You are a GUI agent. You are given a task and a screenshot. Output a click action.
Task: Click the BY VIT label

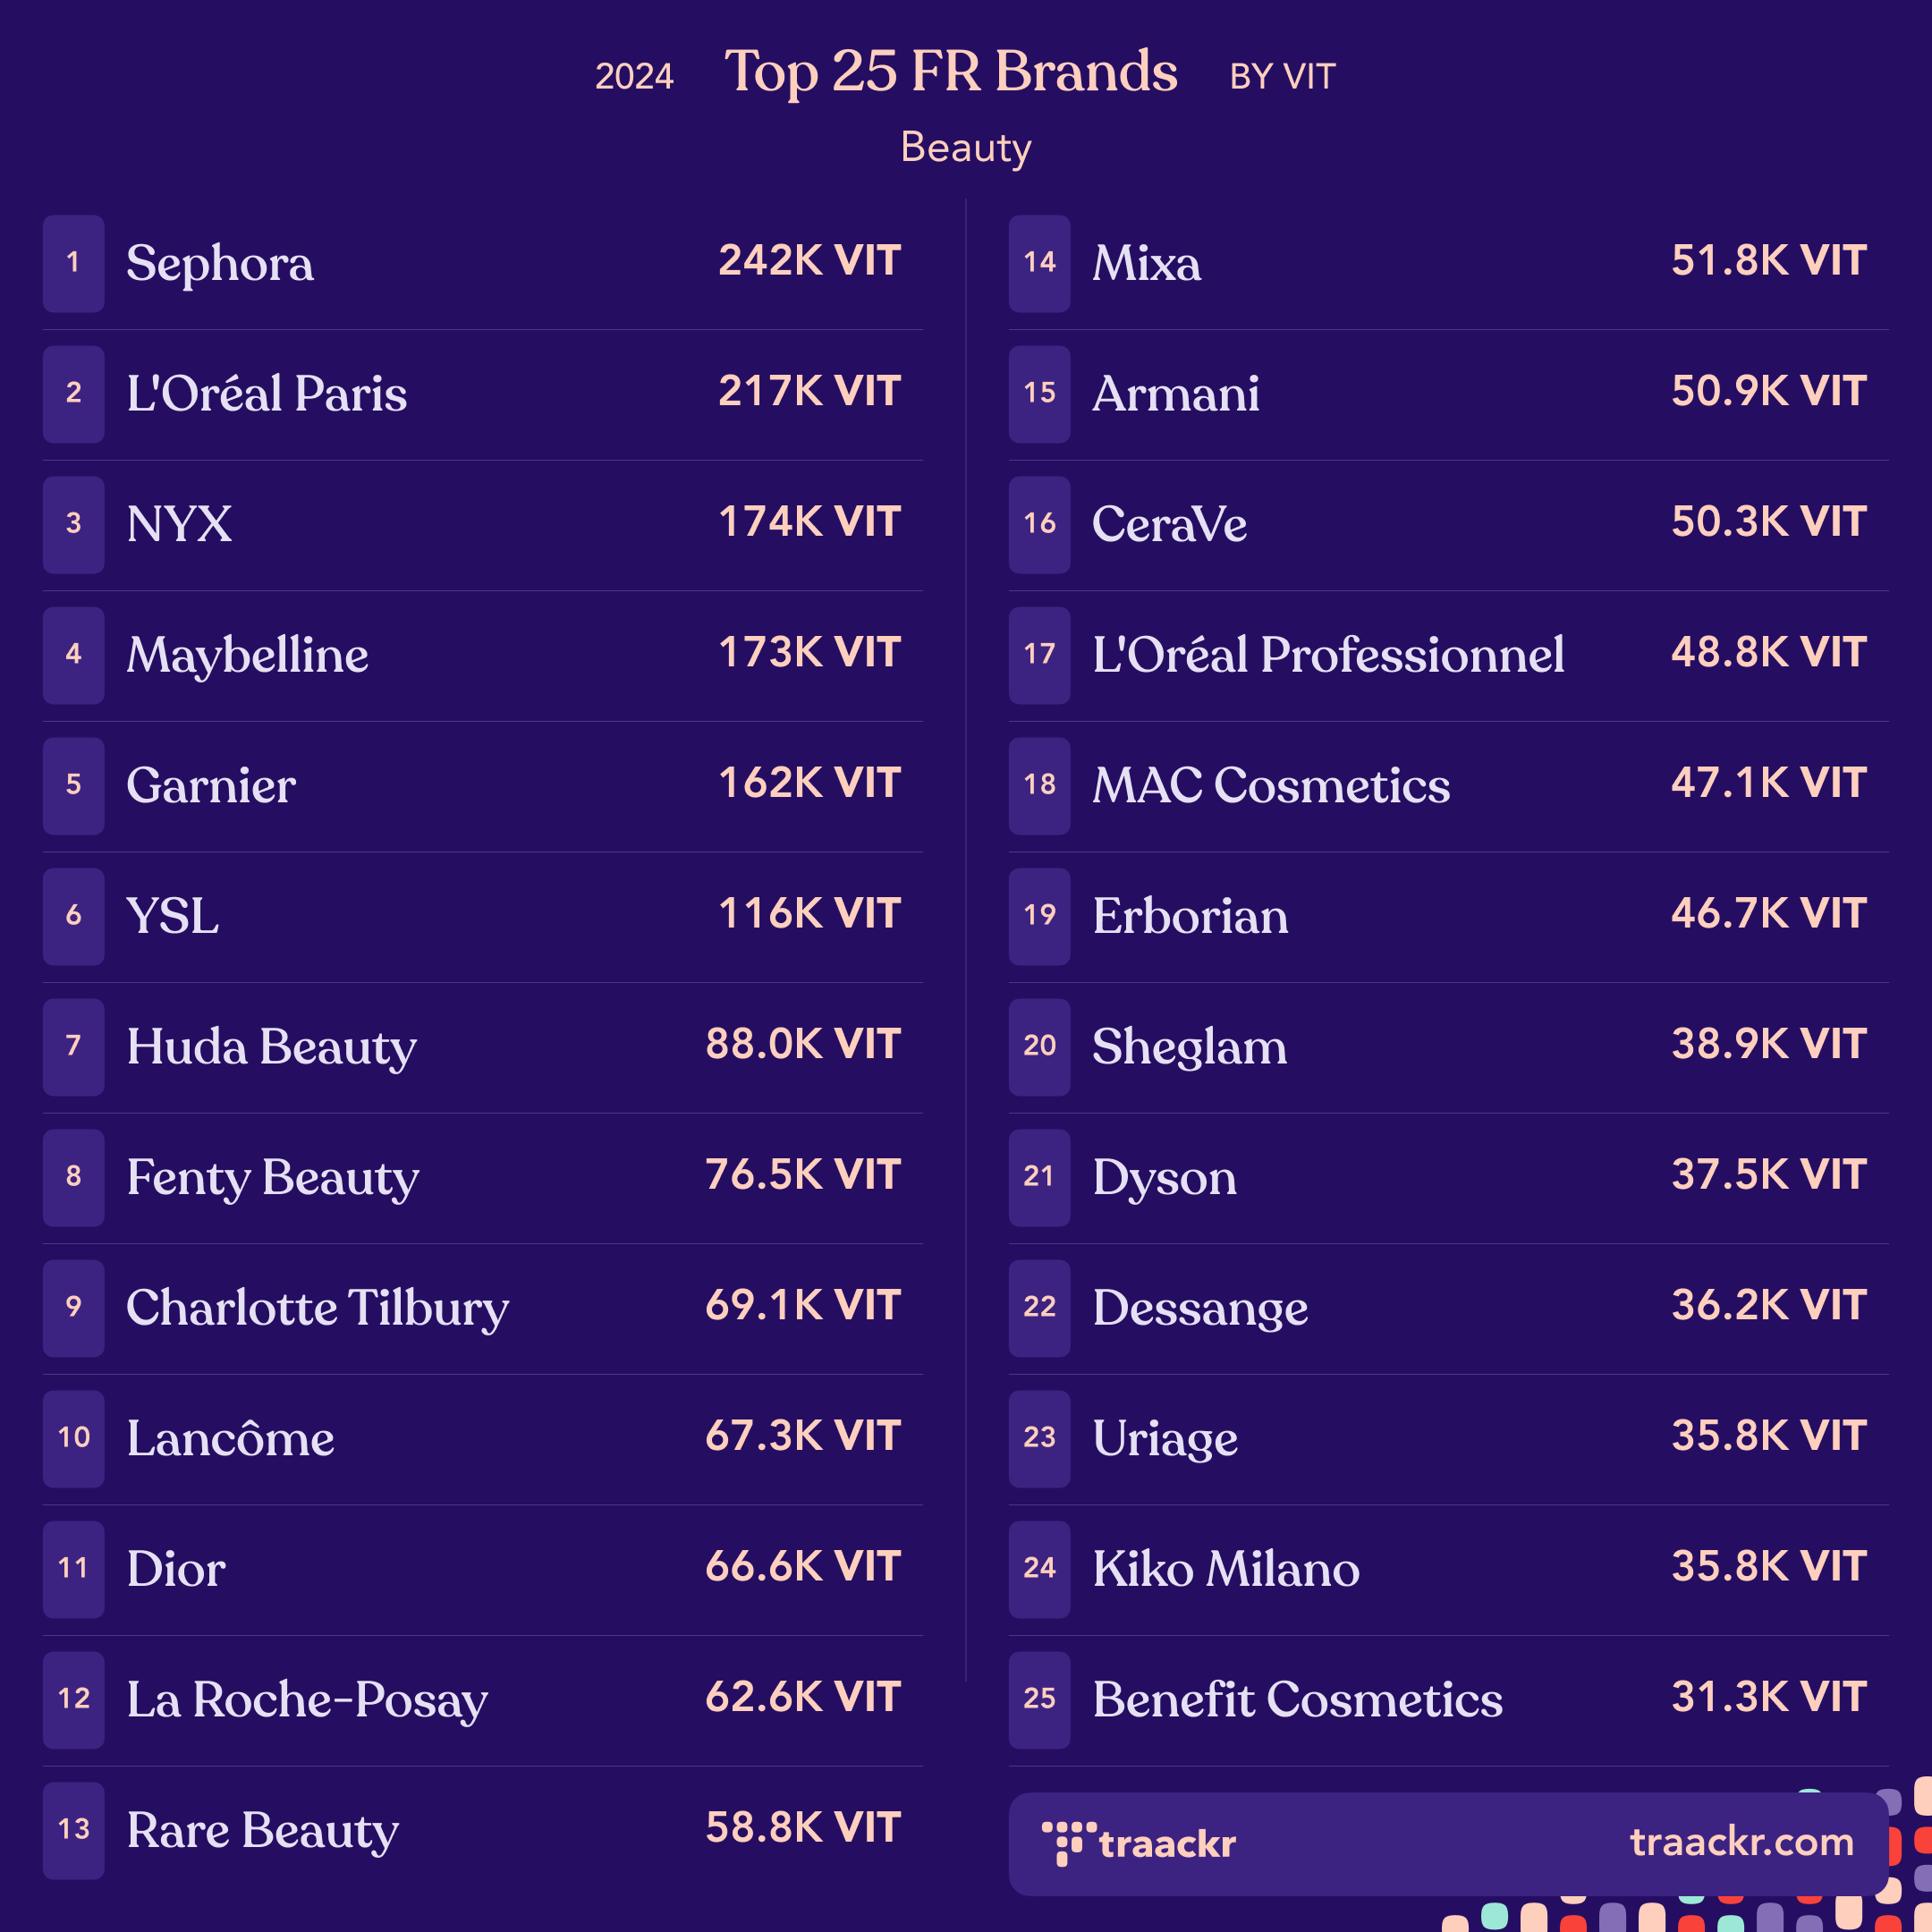[1282, 77]
